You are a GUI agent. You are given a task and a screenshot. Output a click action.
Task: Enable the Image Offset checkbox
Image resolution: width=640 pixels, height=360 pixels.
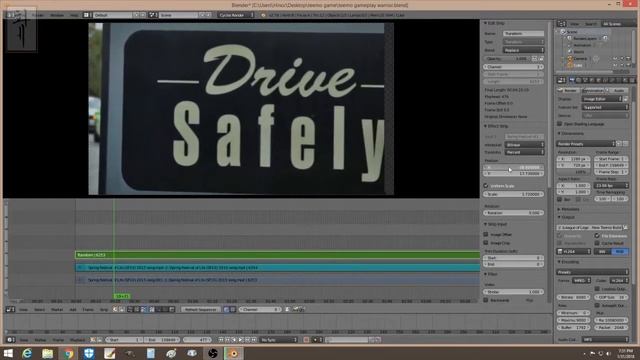(x=486, y=234)
